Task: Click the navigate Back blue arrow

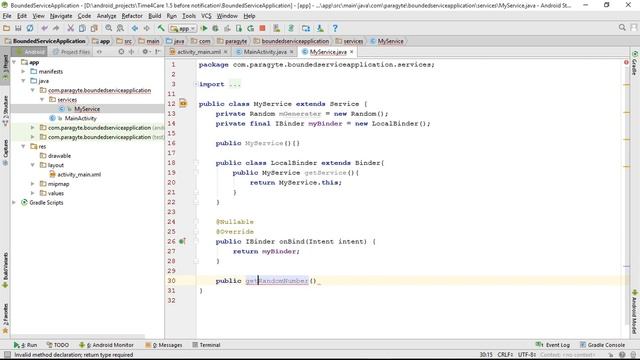Action: coord(135,28)
